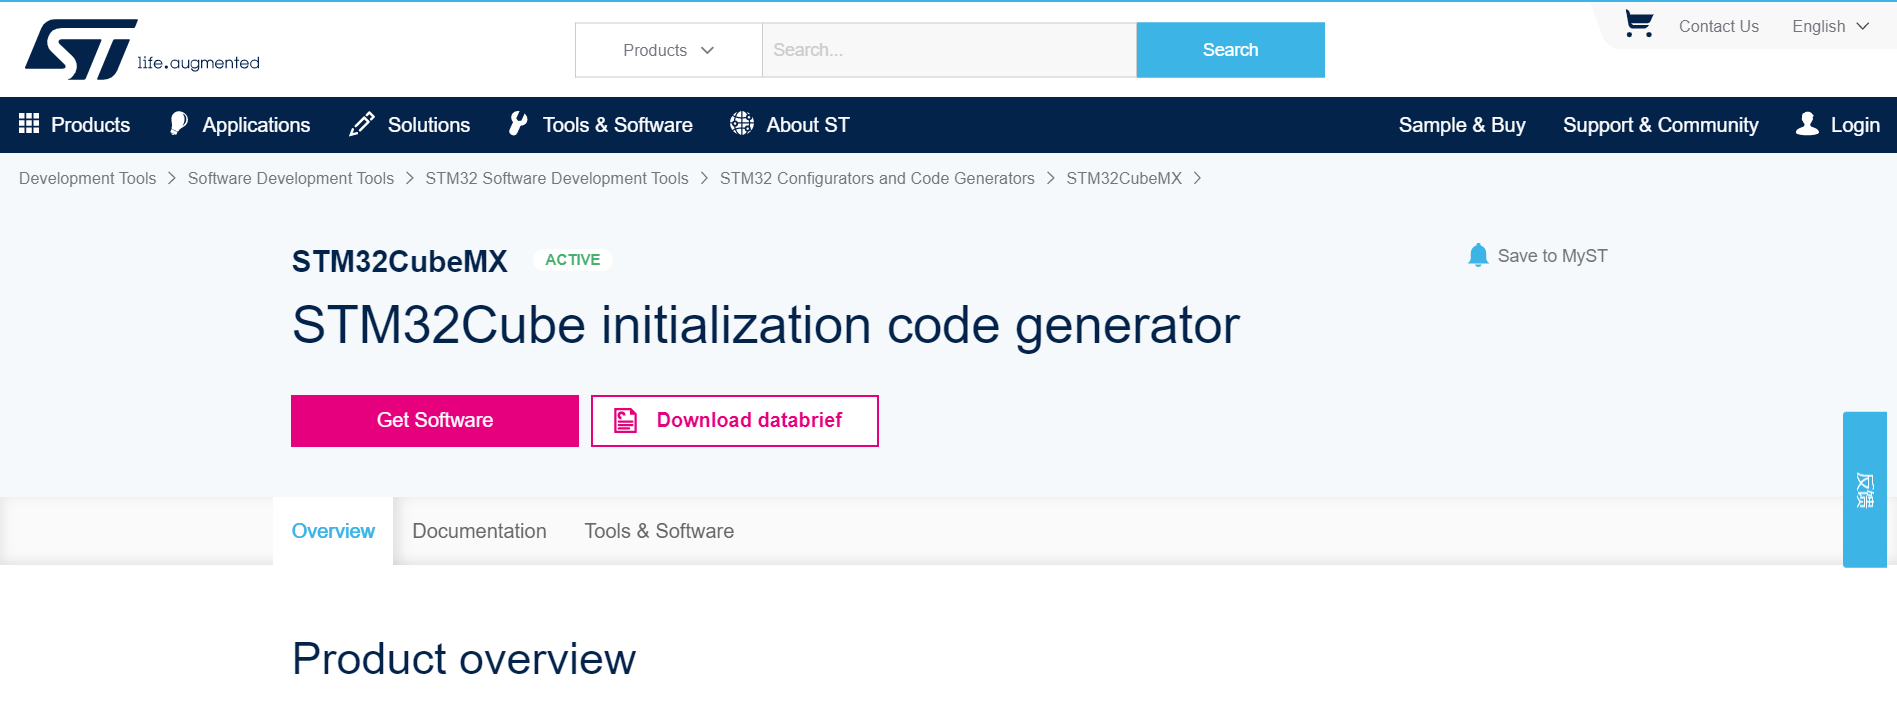Click the ST life.augmented logo
Viewport: 1897px width, 701px height.
point(142,49)
